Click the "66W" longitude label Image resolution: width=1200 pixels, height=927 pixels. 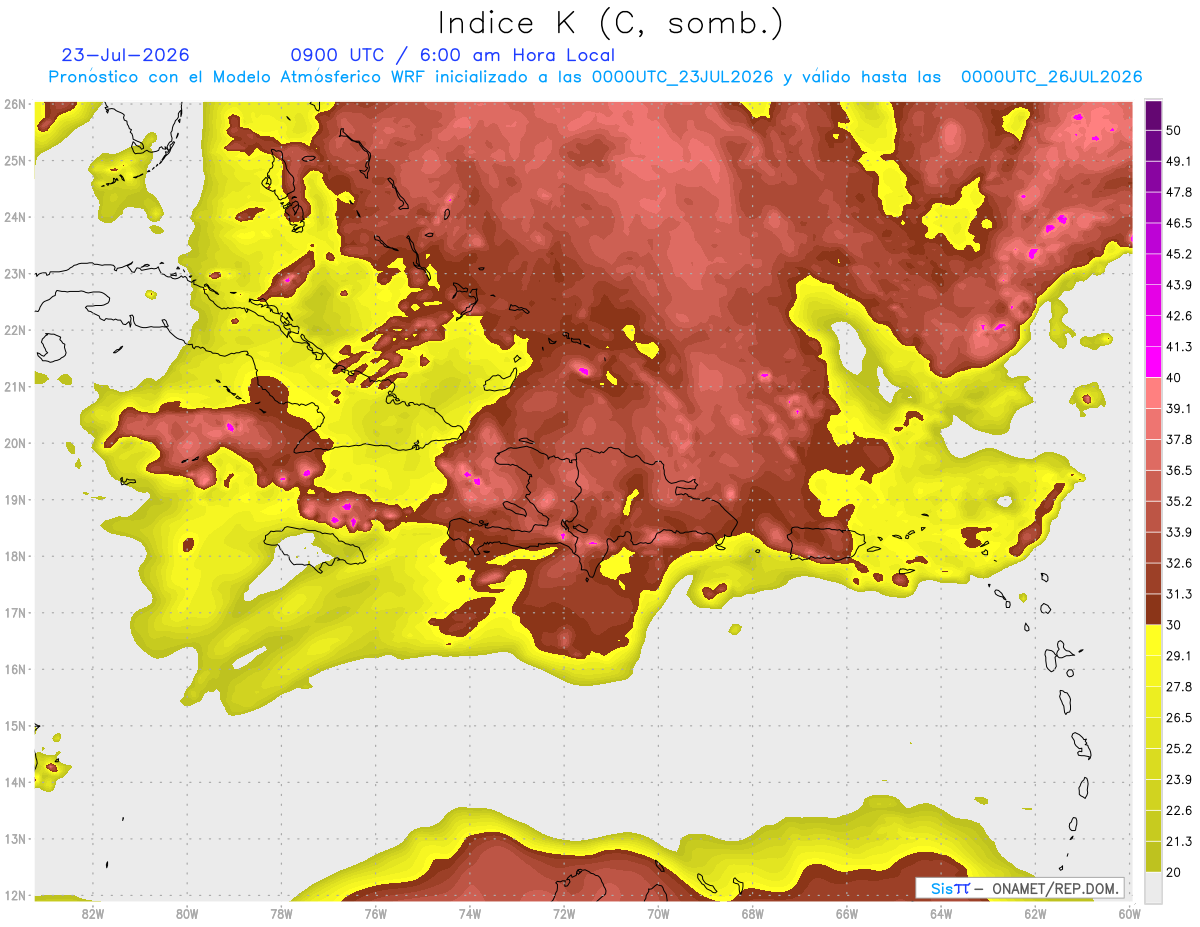point(847,912)
